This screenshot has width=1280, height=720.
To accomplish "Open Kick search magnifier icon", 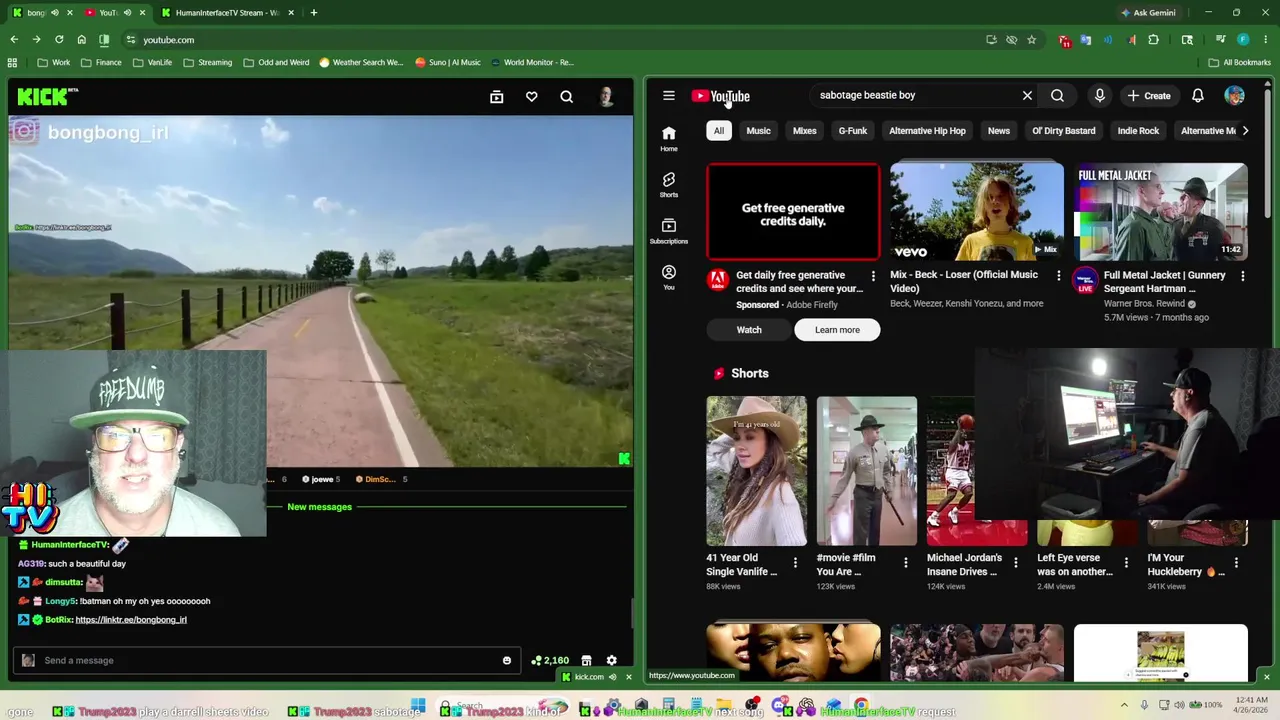I will (567, 97).
